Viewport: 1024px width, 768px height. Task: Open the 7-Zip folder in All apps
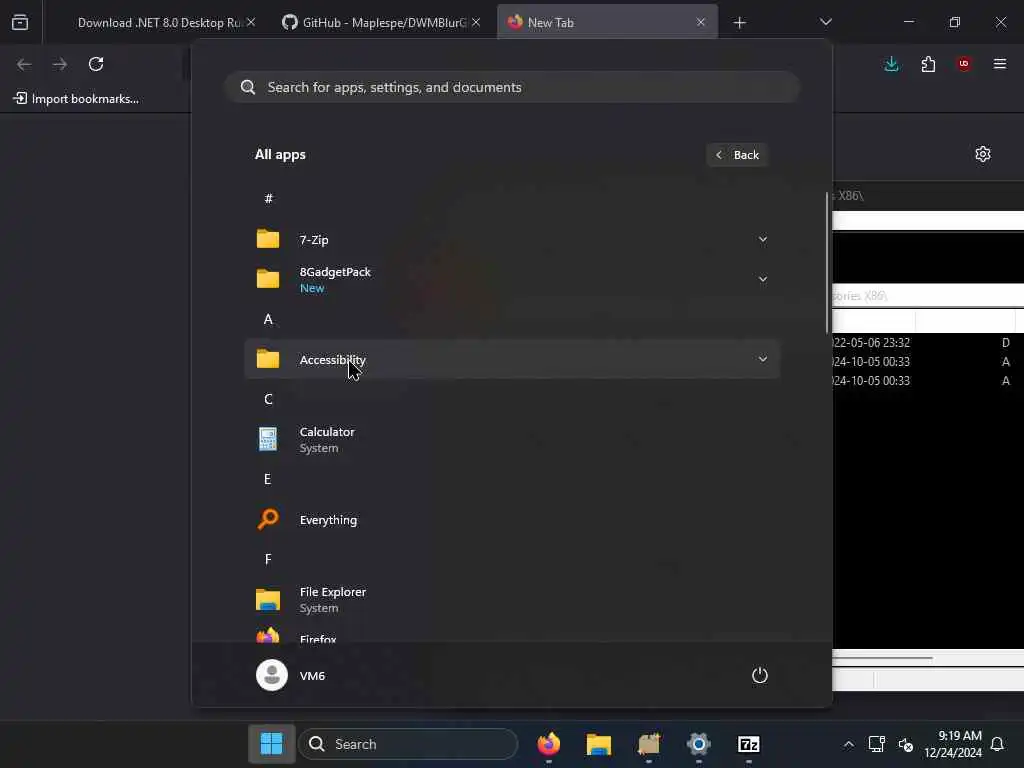point(512,240)
